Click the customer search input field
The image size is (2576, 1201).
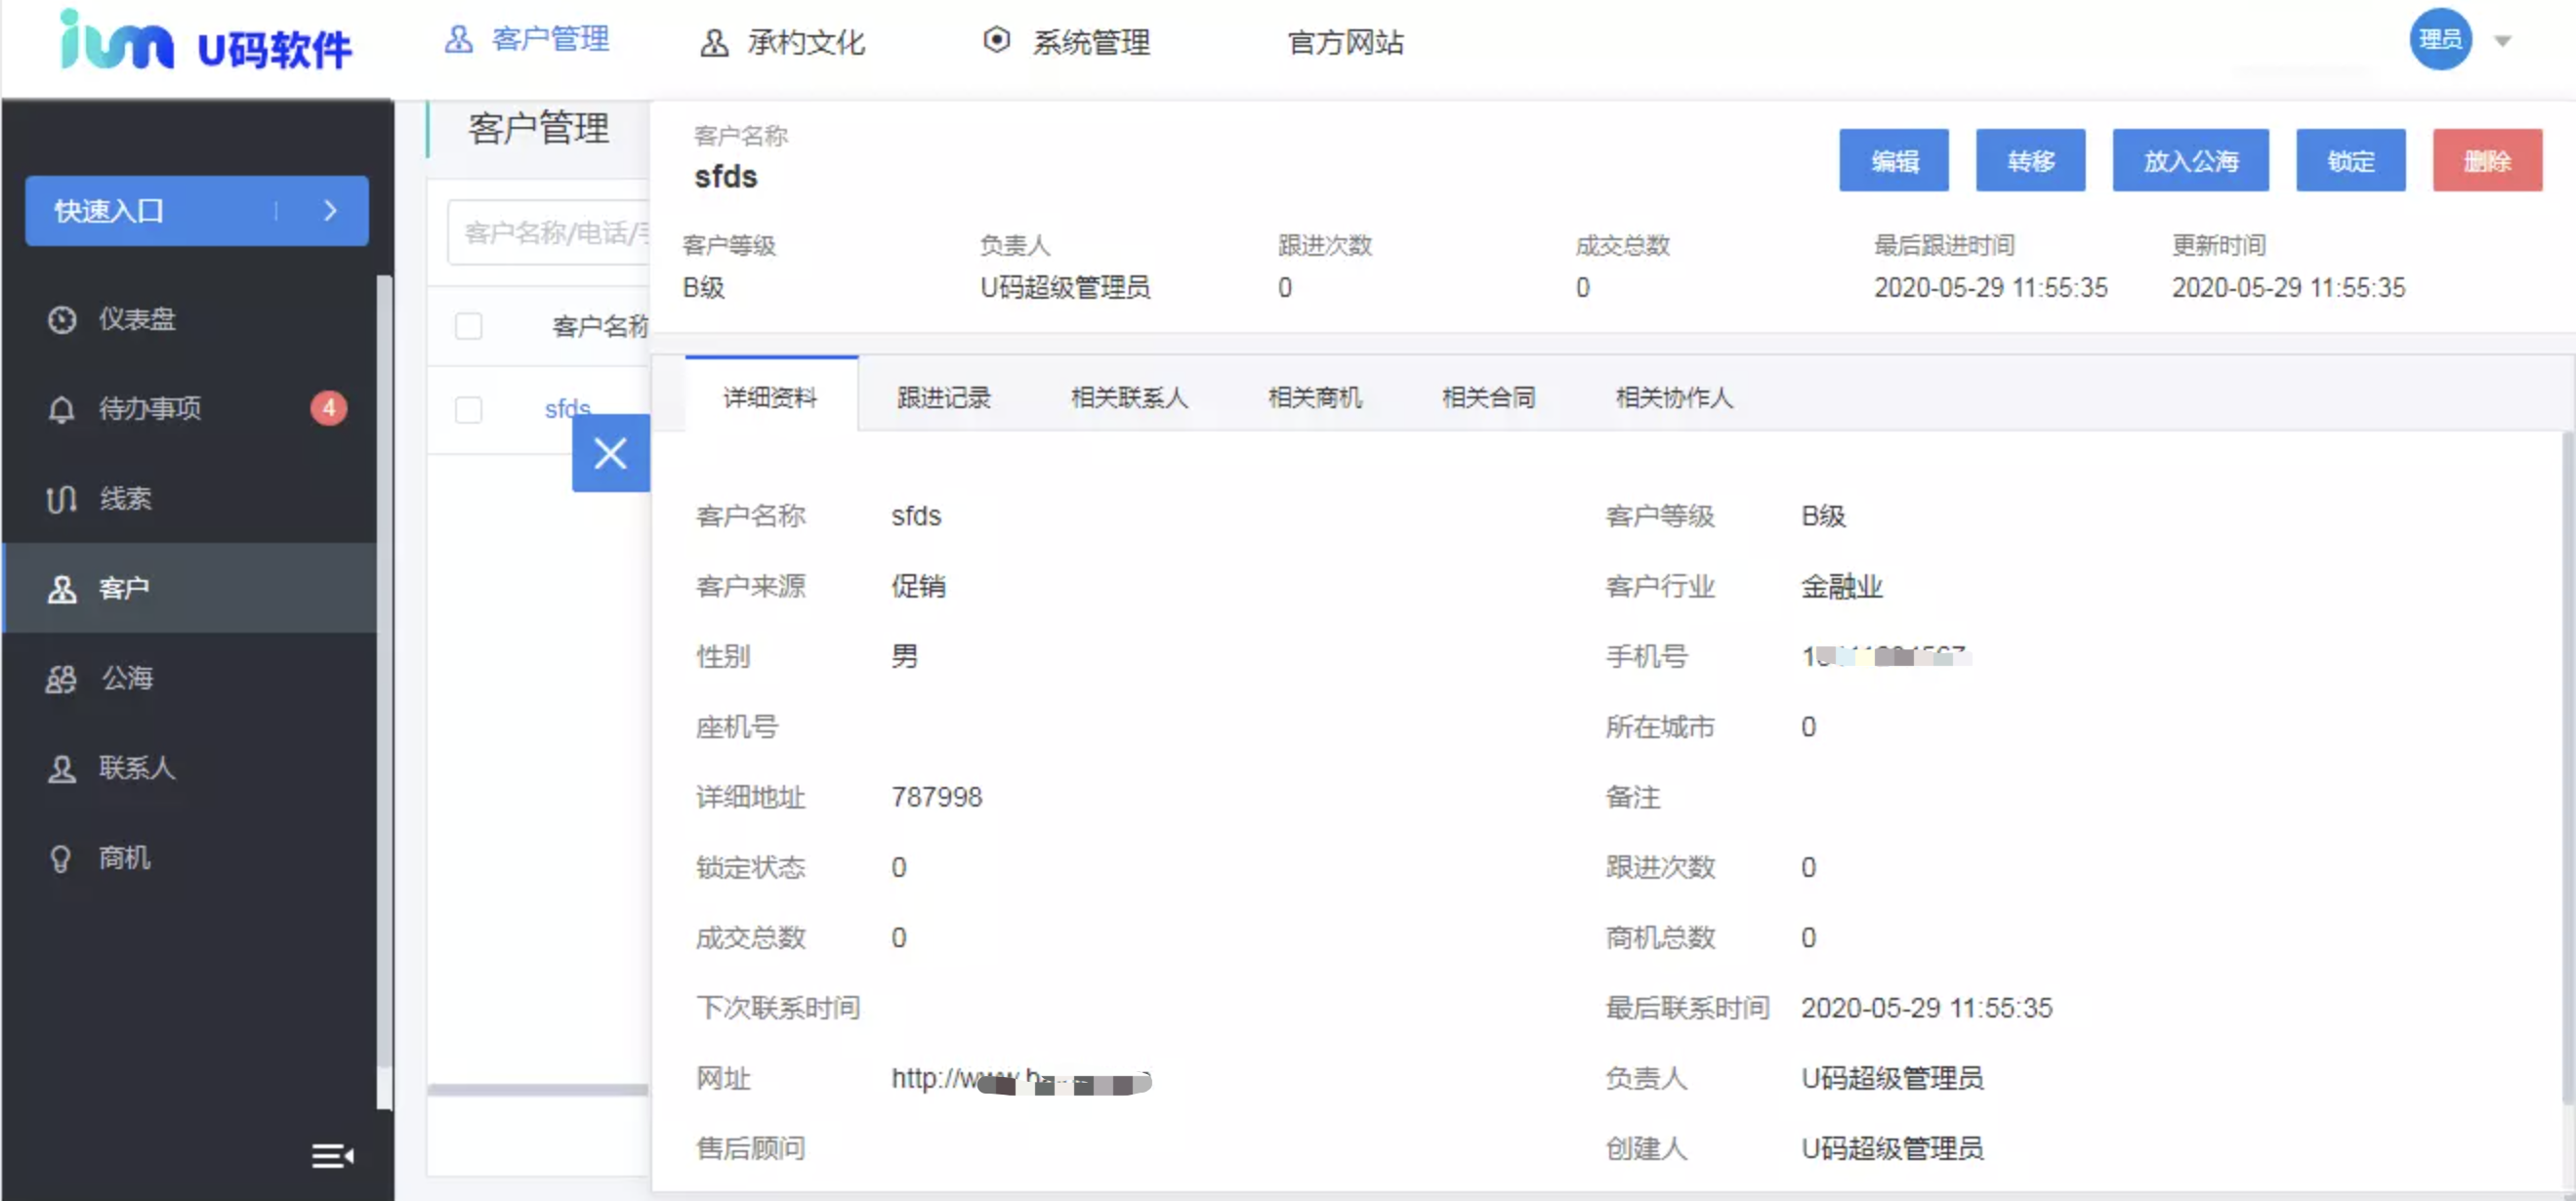(x=548, y=233)
